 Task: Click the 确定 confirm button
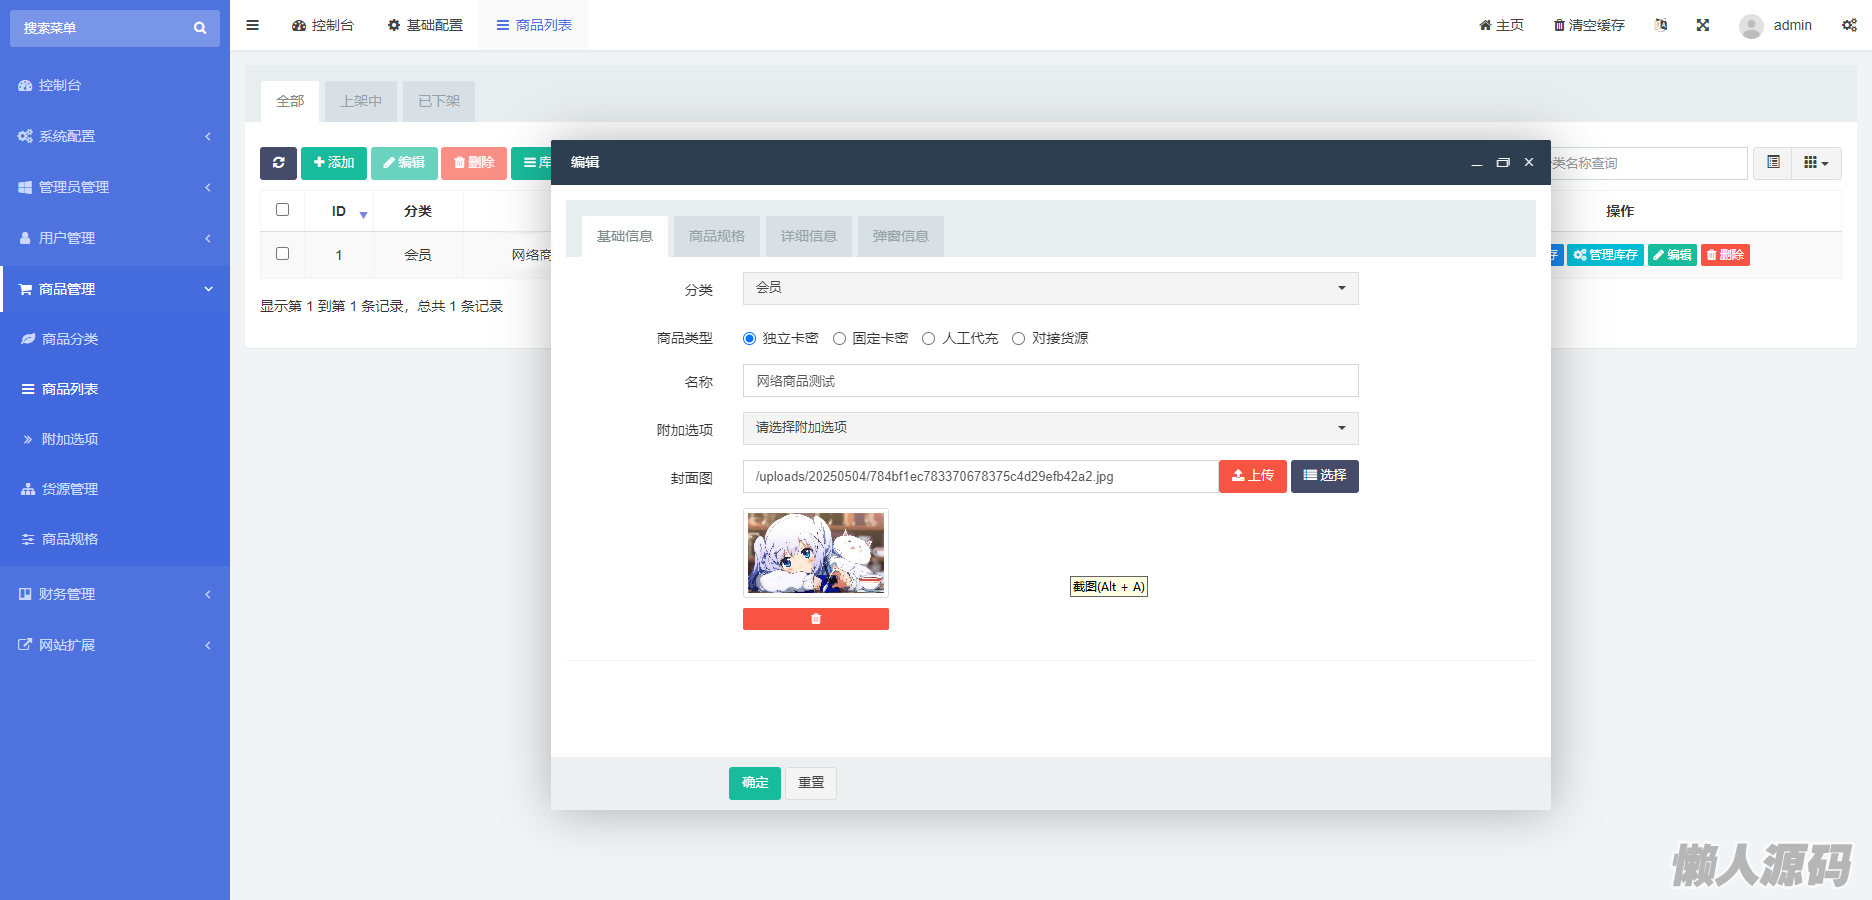point(755,783)
